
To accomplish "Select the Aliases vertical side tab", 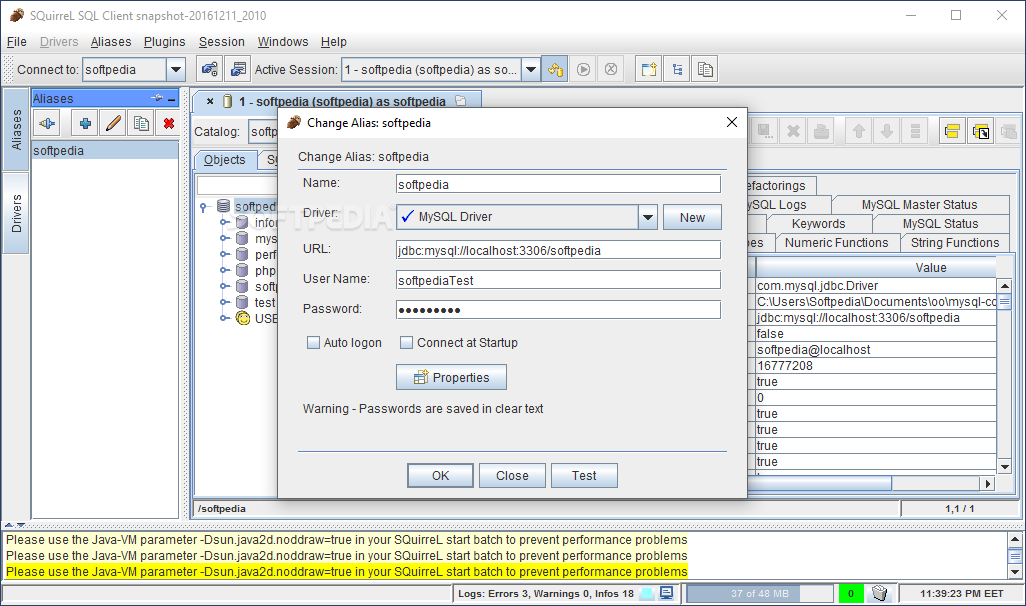I will tap(16, 130).
